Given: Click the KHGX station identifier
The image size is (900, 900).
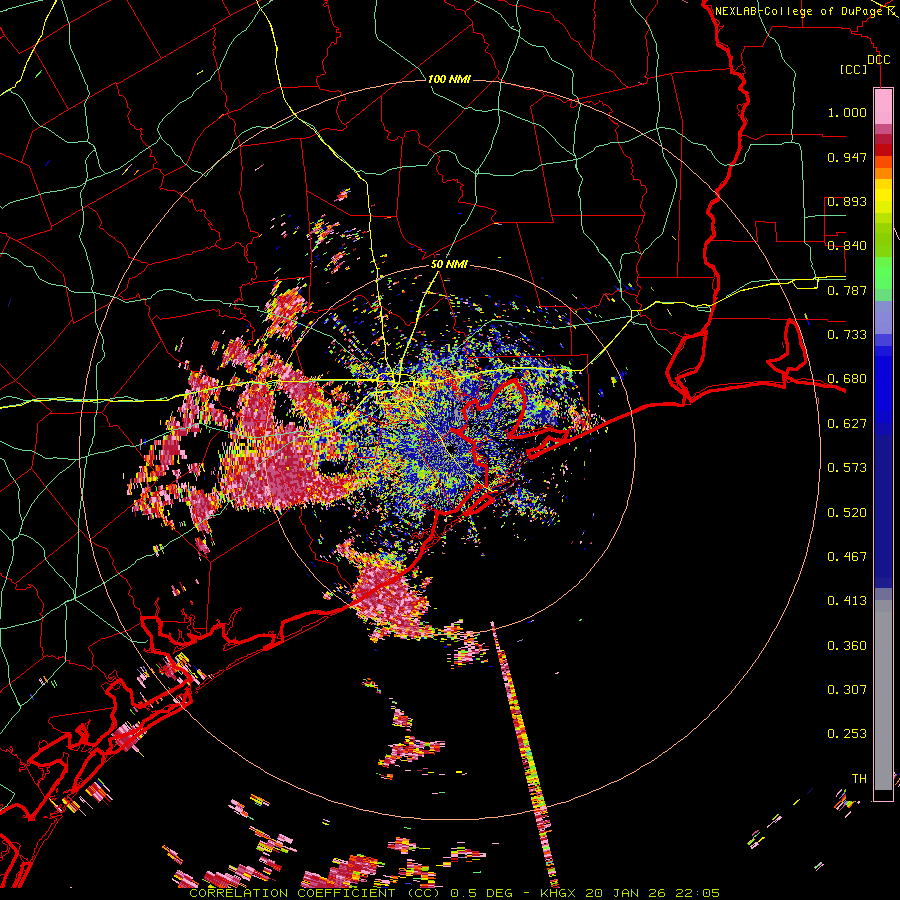Looking at the screenshot, I should [560, 893].
